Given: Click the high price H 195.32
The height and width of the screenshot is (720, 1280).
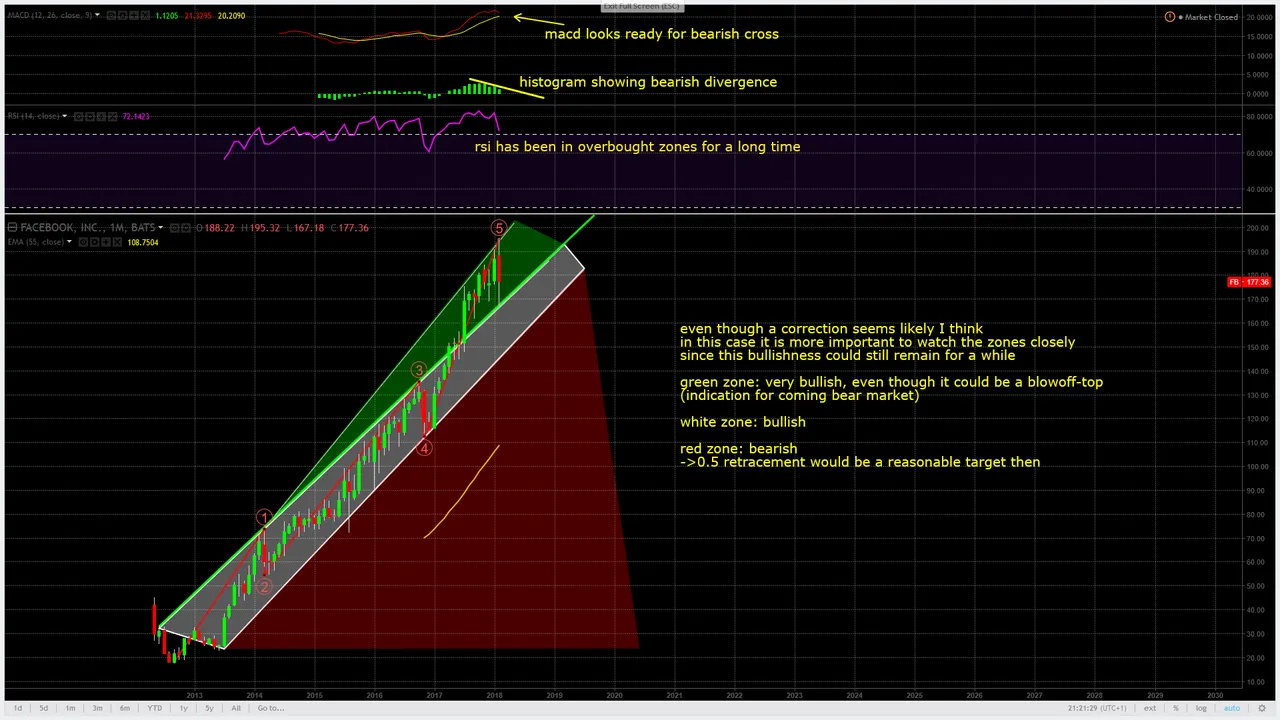Looking at the screenshot, I should pyautogui.click(x=259, y=228).
